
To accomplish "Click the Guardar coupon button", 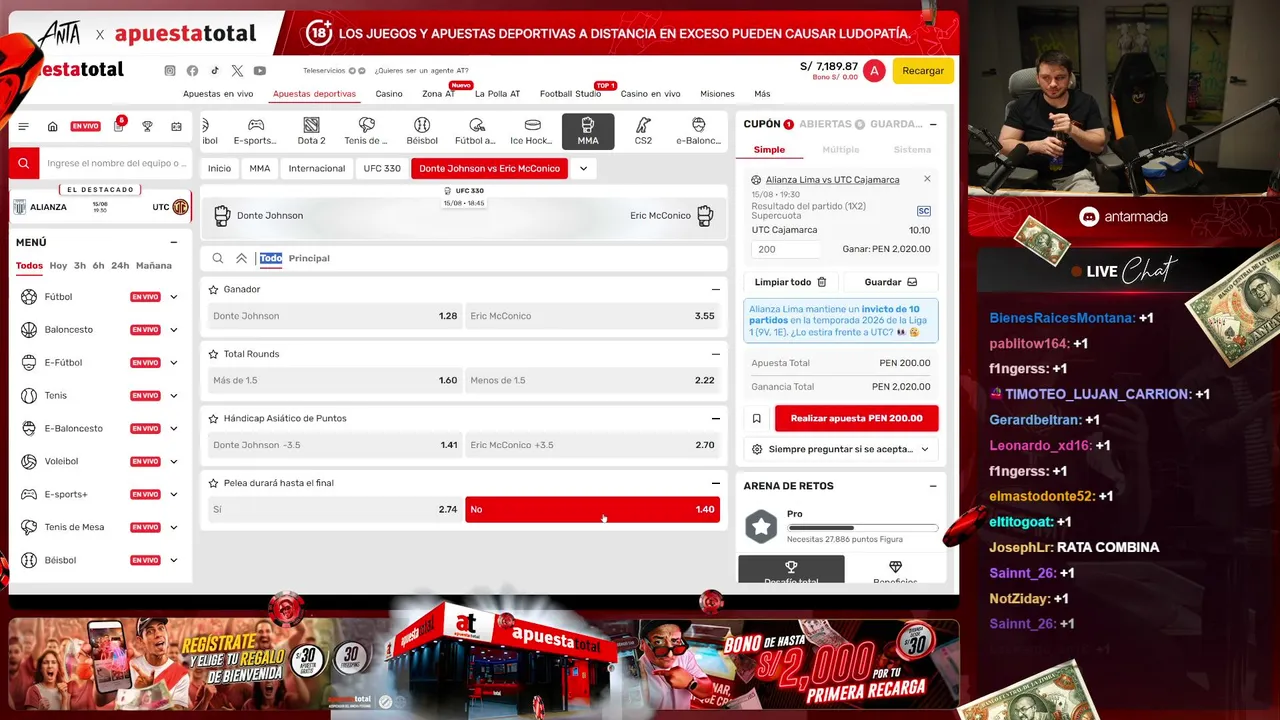I will (x=891, y=282).
